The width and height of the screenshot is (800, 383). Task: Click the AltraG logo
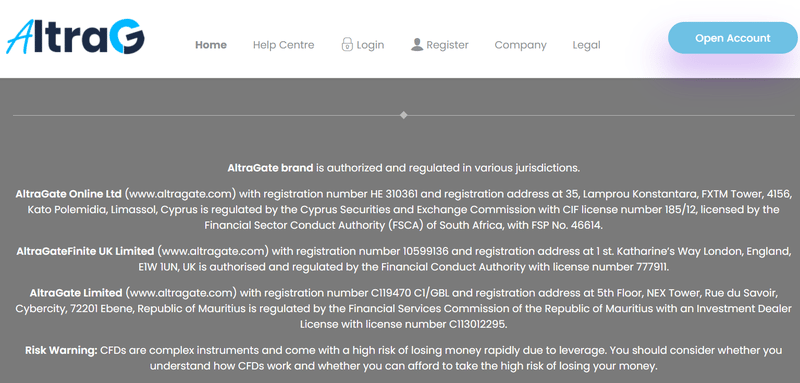point(76,37)
